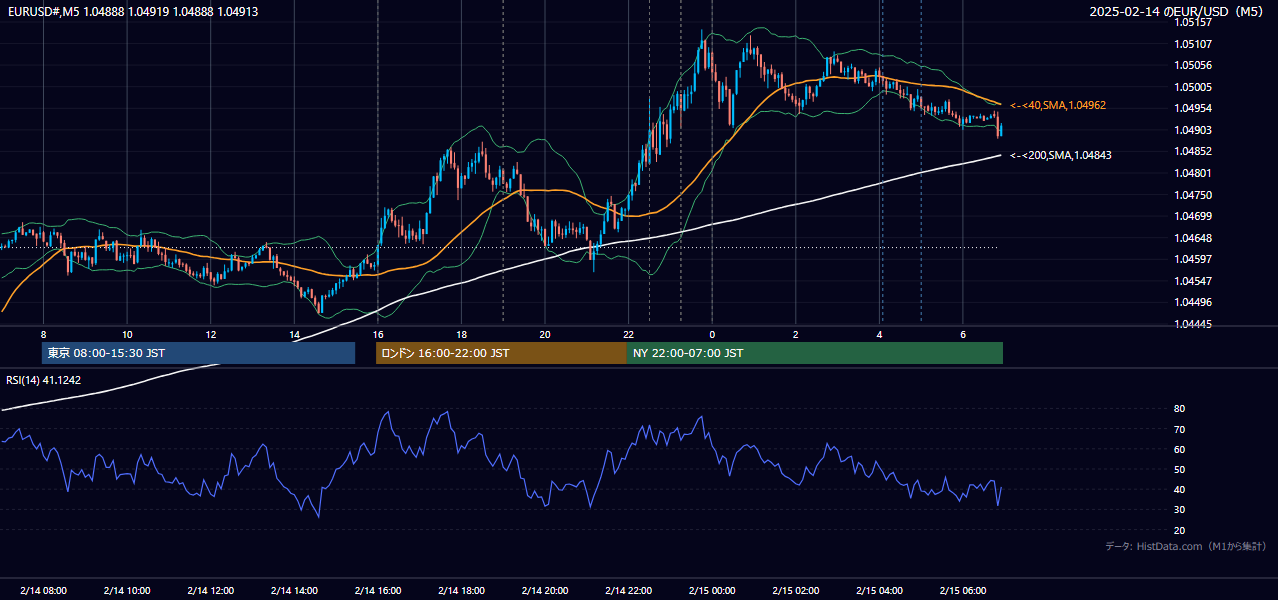The width and height of the screenshot is (1278, 600).
Task: Click price level 1.04801 on the axis
Action: (1192, 173)
